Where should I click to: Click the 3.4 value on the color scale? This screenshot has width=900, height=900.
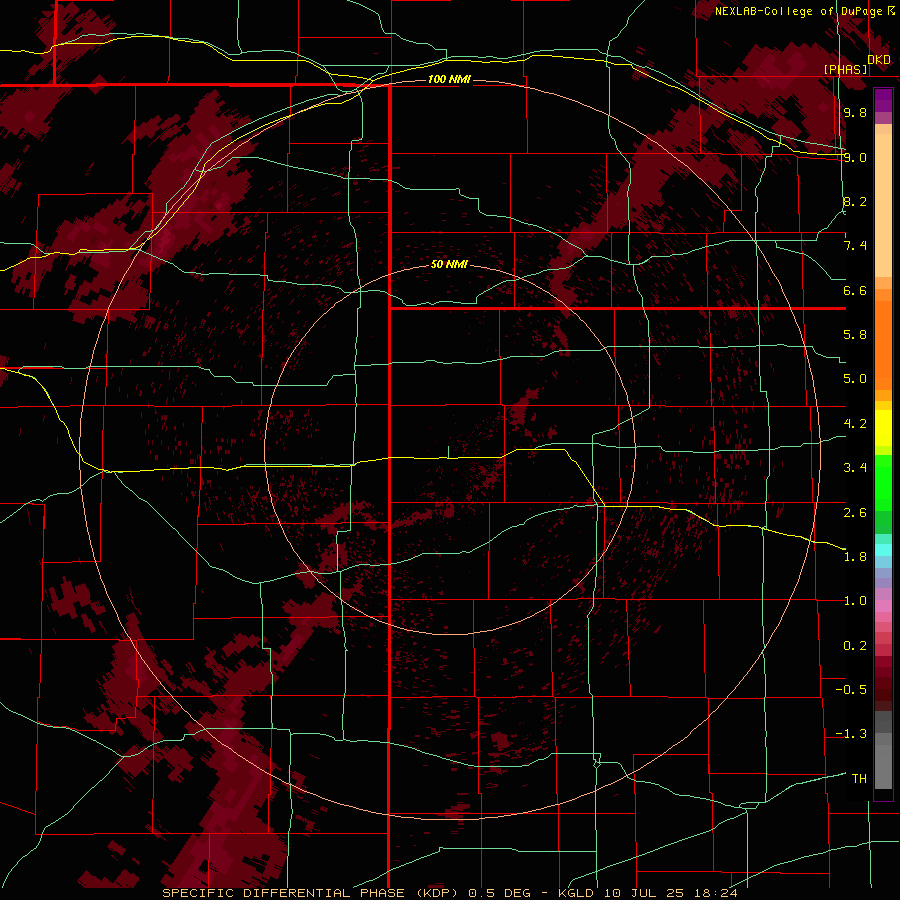point(855,468)
